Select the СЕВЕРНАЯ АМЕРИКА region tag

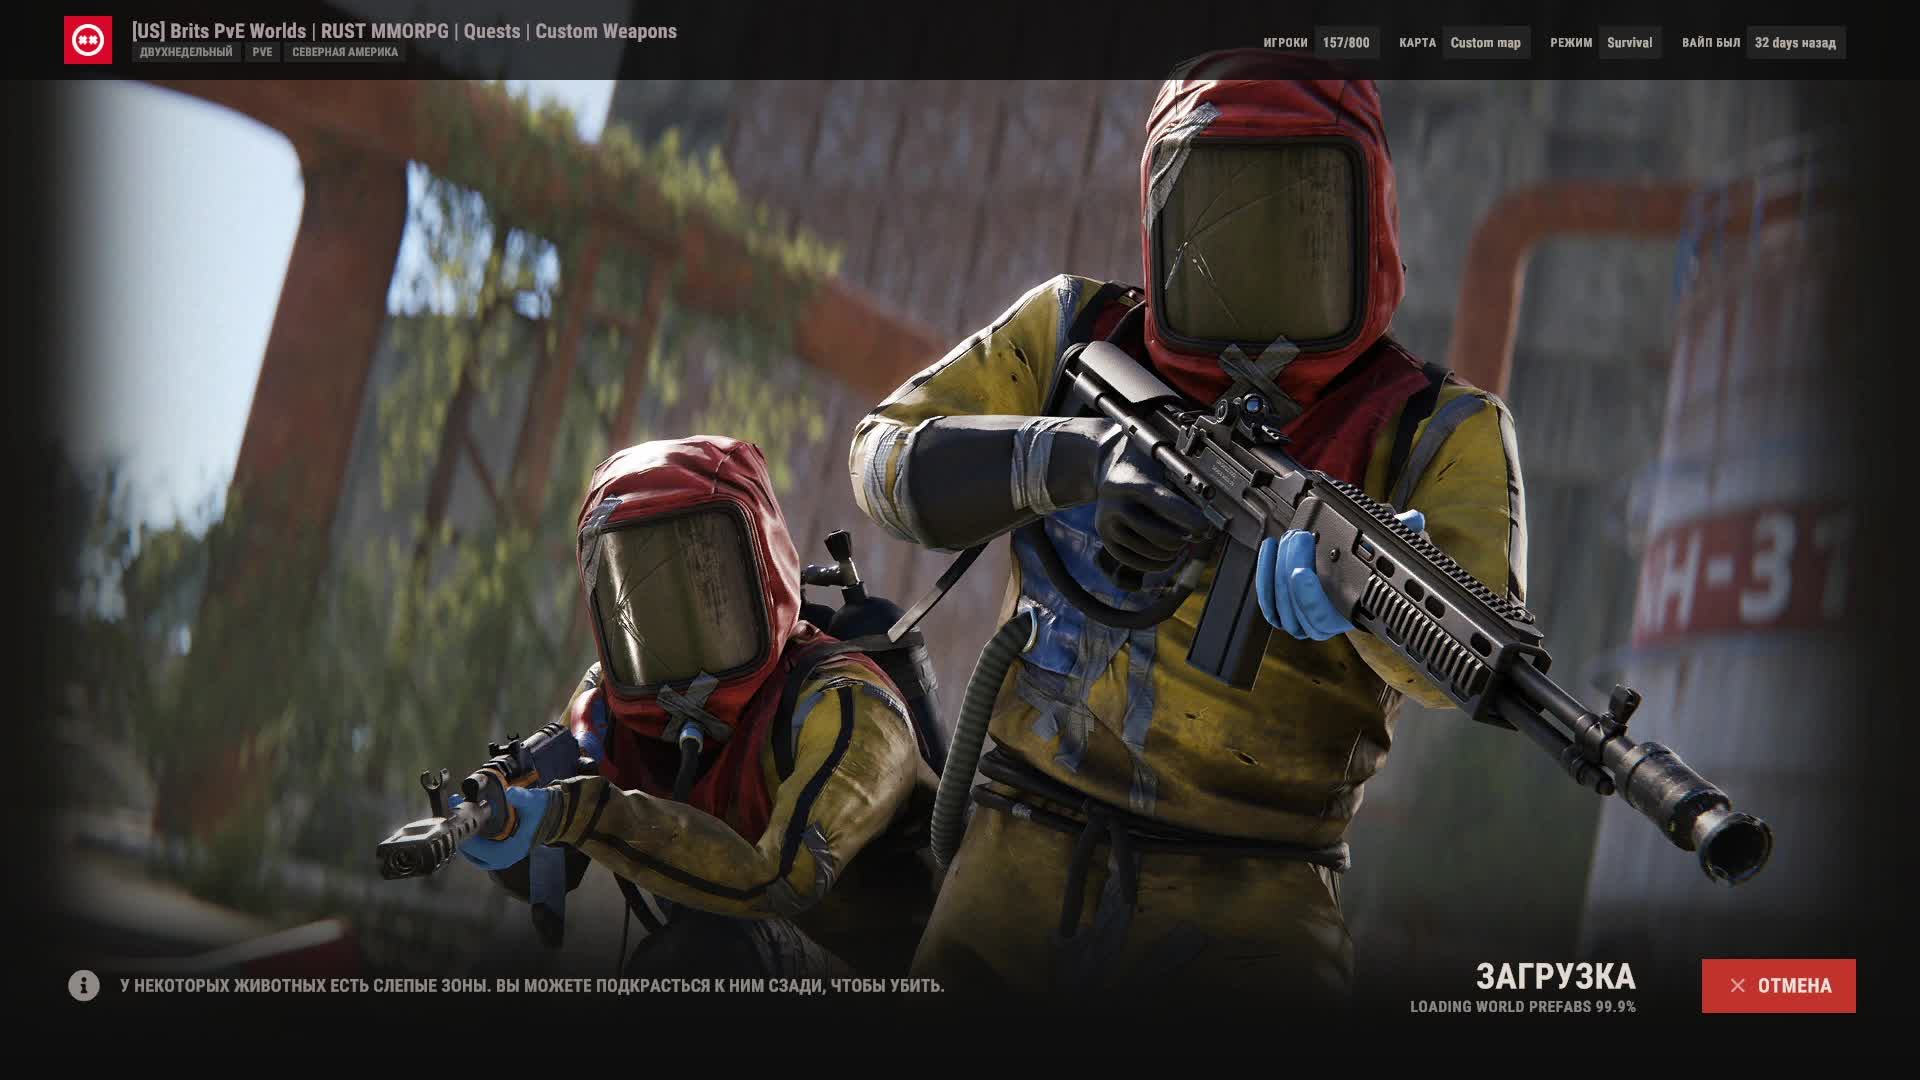(x=345, y=52)
